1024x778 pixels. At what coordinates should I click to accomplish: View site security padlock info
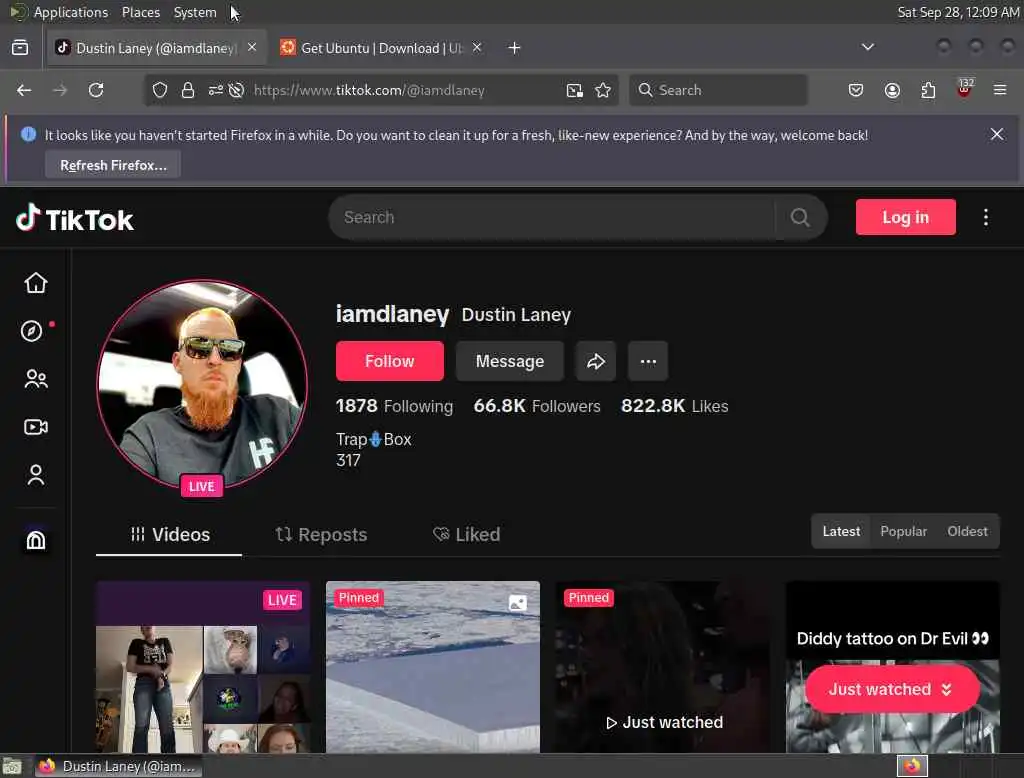[x=188, y=90]
